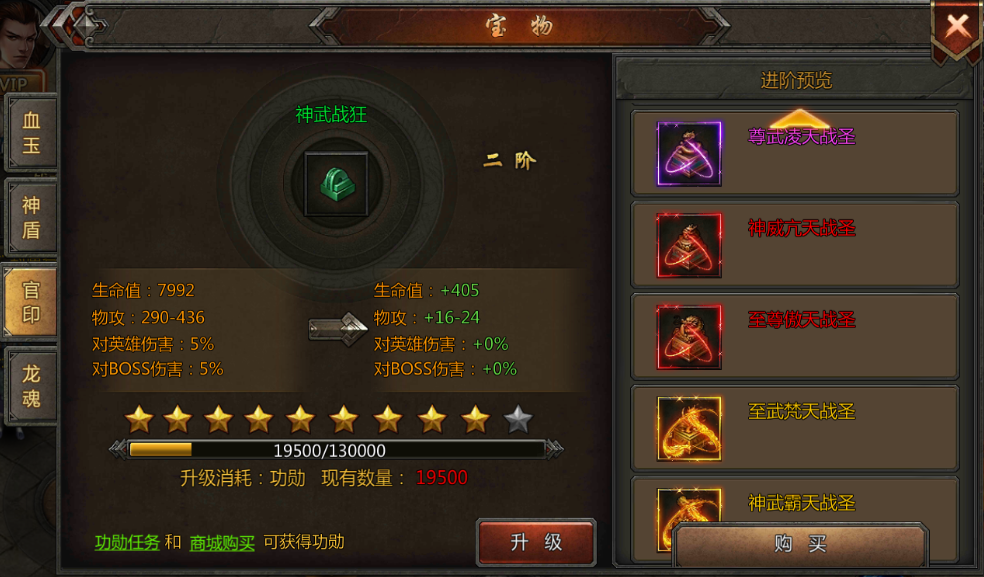Click the upward yellow arrow in preview list
984x577 pixels.
point(799,119)
